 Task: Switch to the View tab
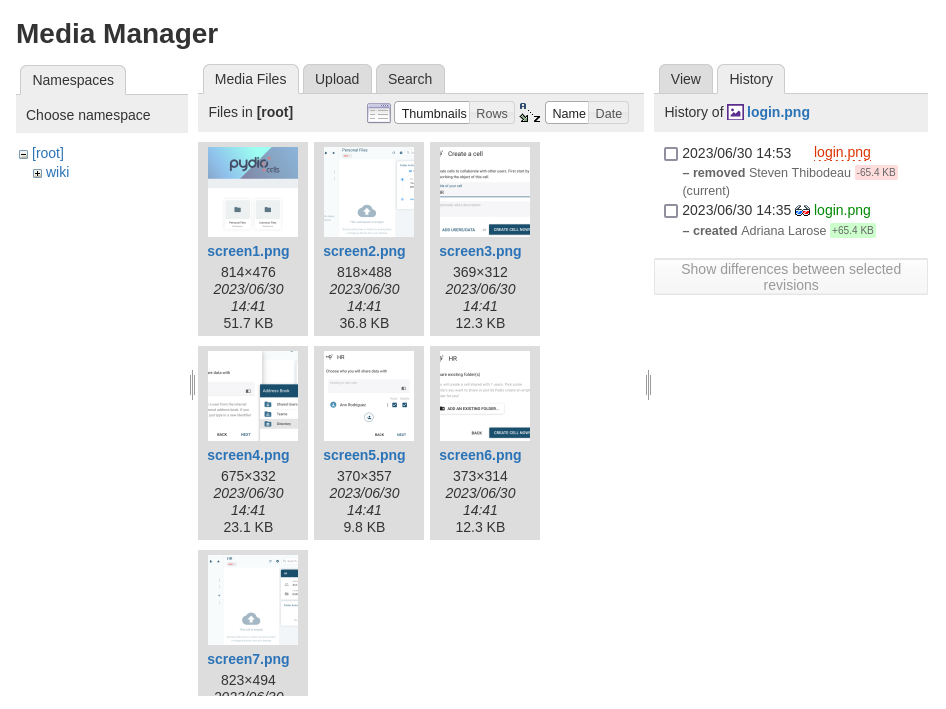click(685, 79)
